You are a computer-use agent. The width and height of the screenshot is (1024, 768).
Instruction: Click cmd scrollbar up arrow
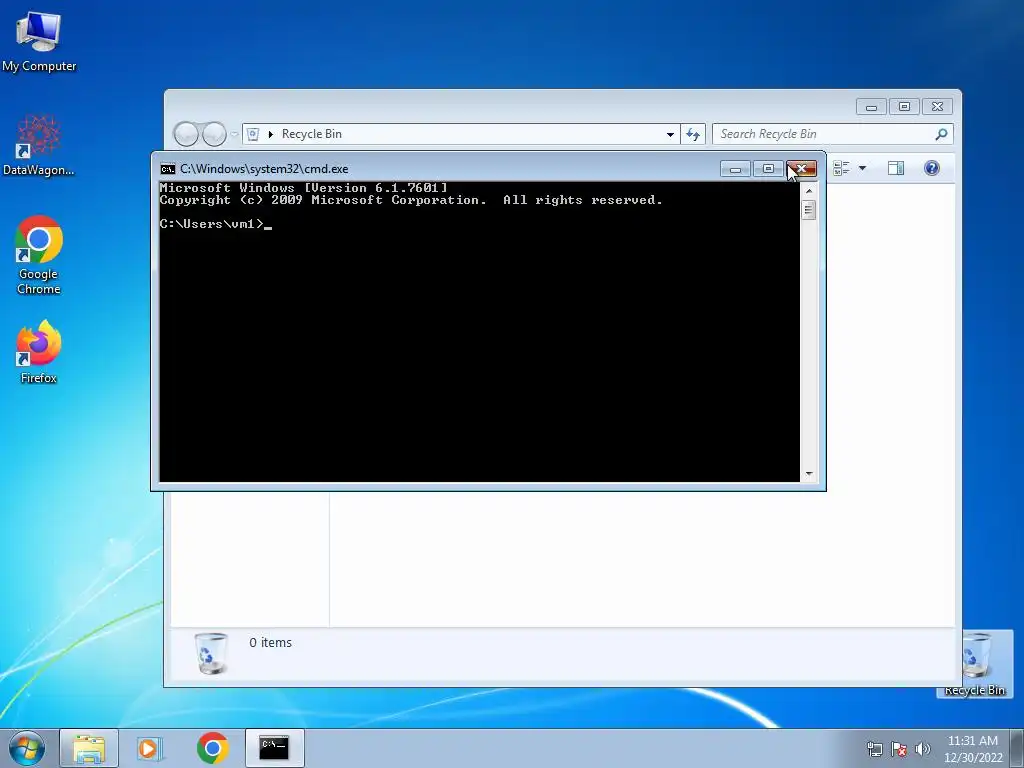(809, 191)
